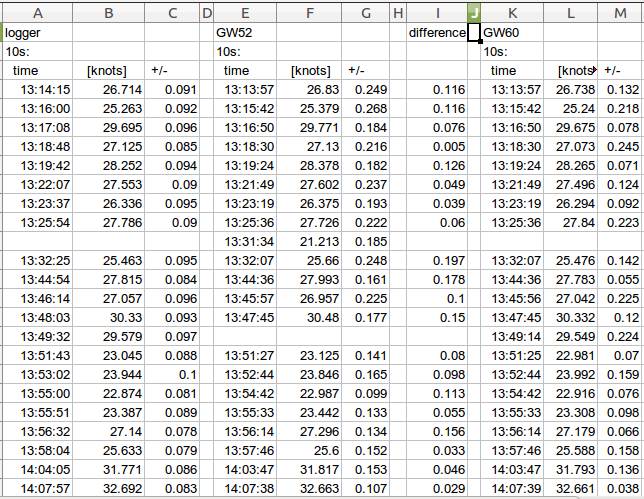Select column I header

tap(437, 13)
